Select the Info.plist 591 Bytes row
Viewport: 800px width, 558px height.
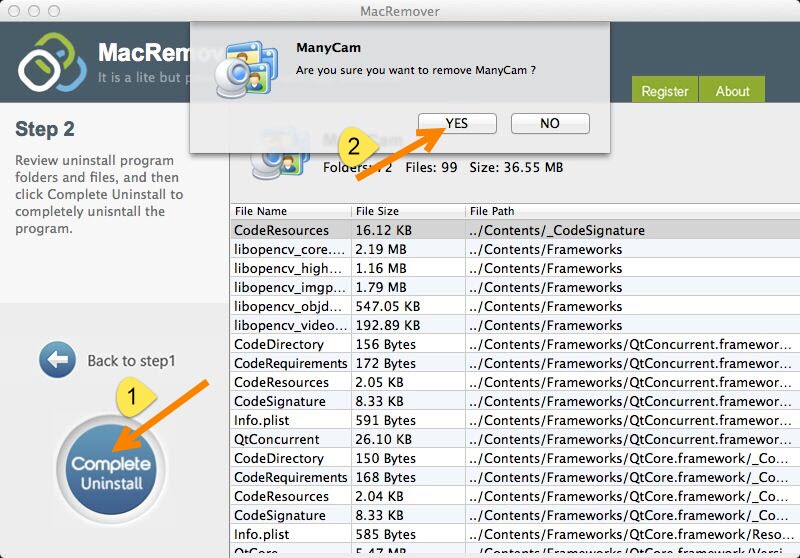pos(515,420)
